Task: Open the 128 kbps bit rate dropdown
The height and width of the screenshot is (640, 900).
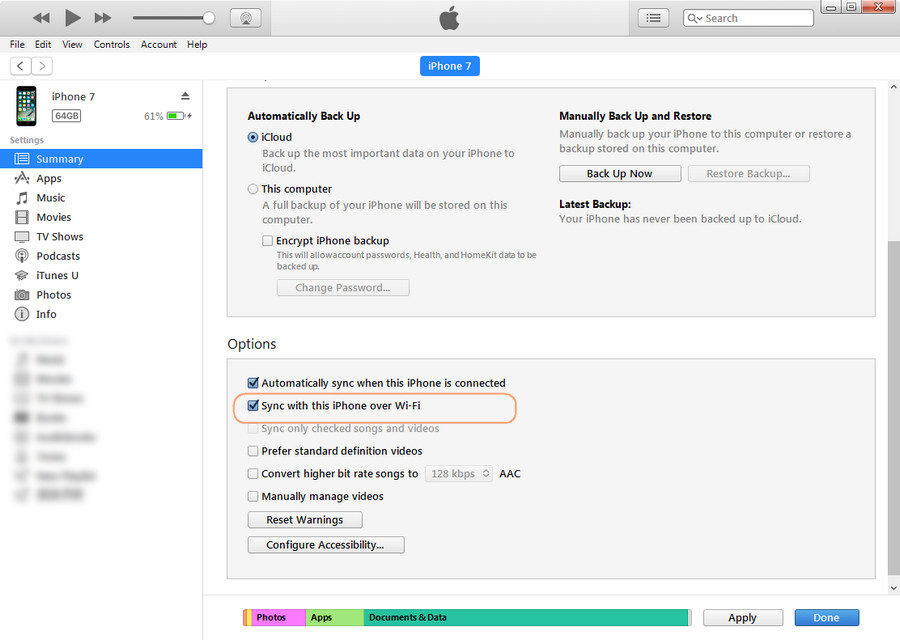Action: pos(459,474)
